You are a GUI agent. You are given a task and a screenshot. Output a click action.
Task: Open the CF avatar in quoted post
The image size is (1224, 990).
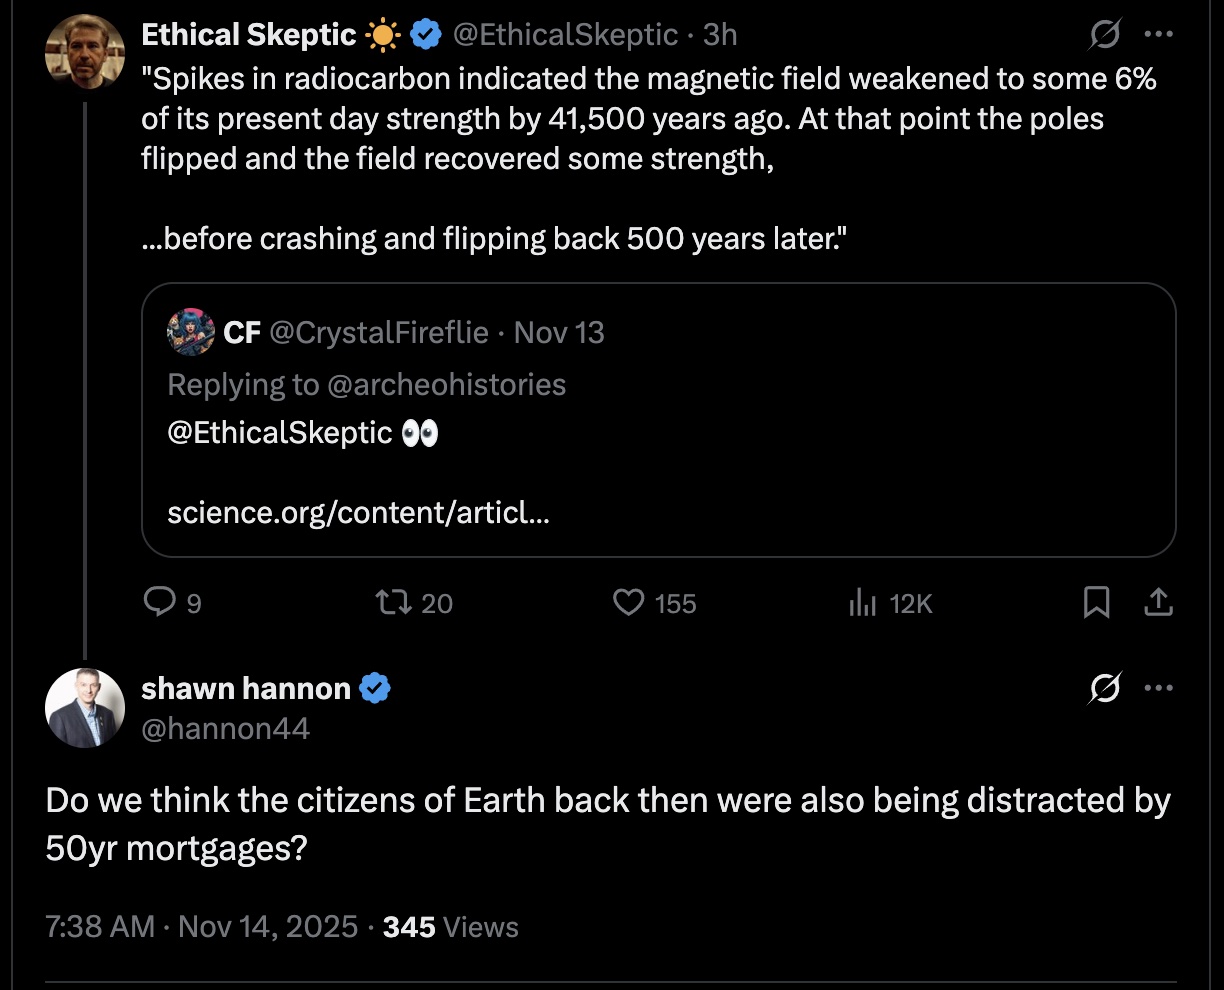point(191,332)
